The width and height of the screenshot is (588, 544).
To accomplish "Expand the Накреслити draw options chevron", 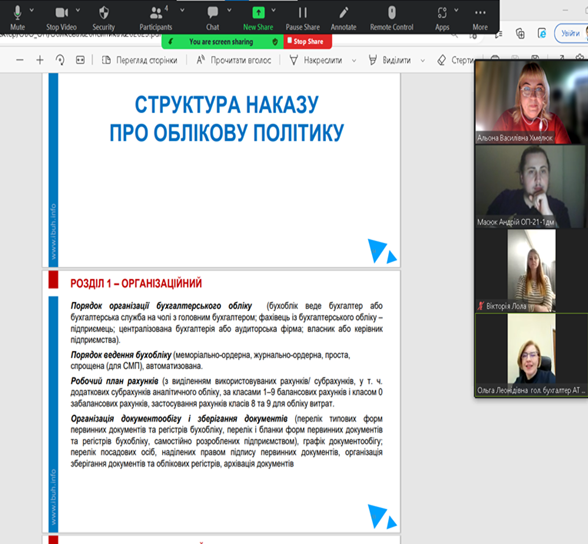I will point(354,60).
